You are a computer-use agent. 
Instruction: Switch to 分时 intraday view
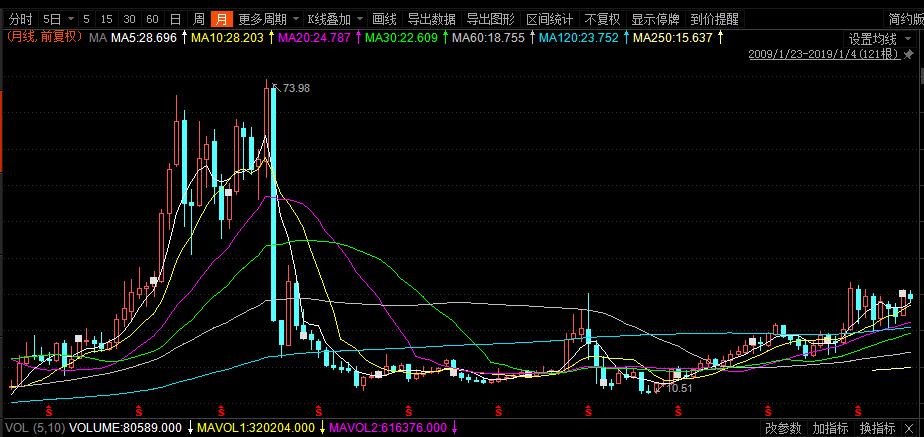coord(21,19)
